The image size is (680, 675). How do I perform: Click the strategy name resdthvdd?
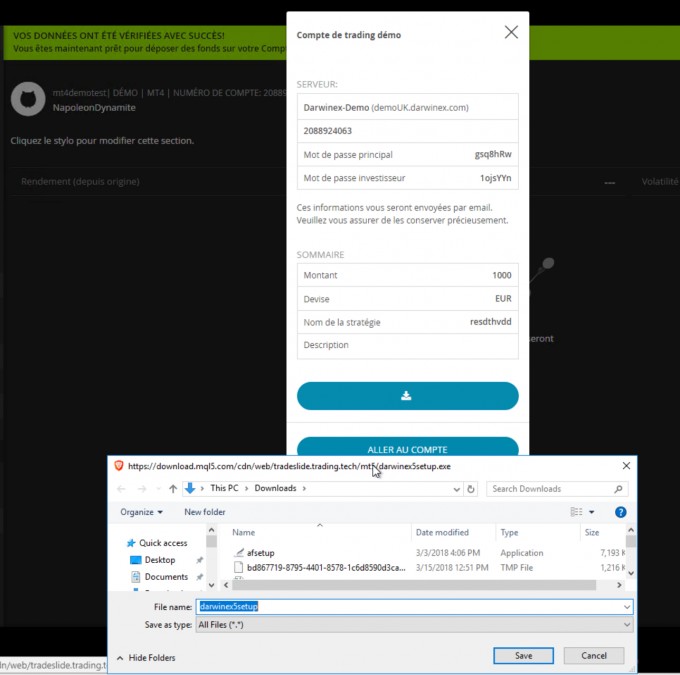(x=490, y=322)
